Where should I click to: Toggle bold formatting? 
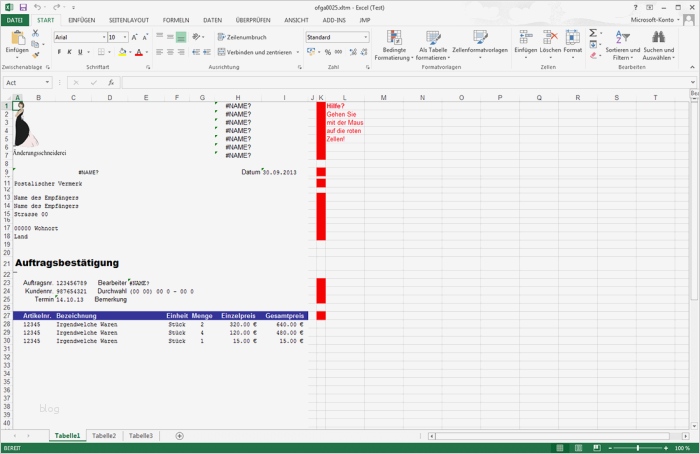[59, 52]
